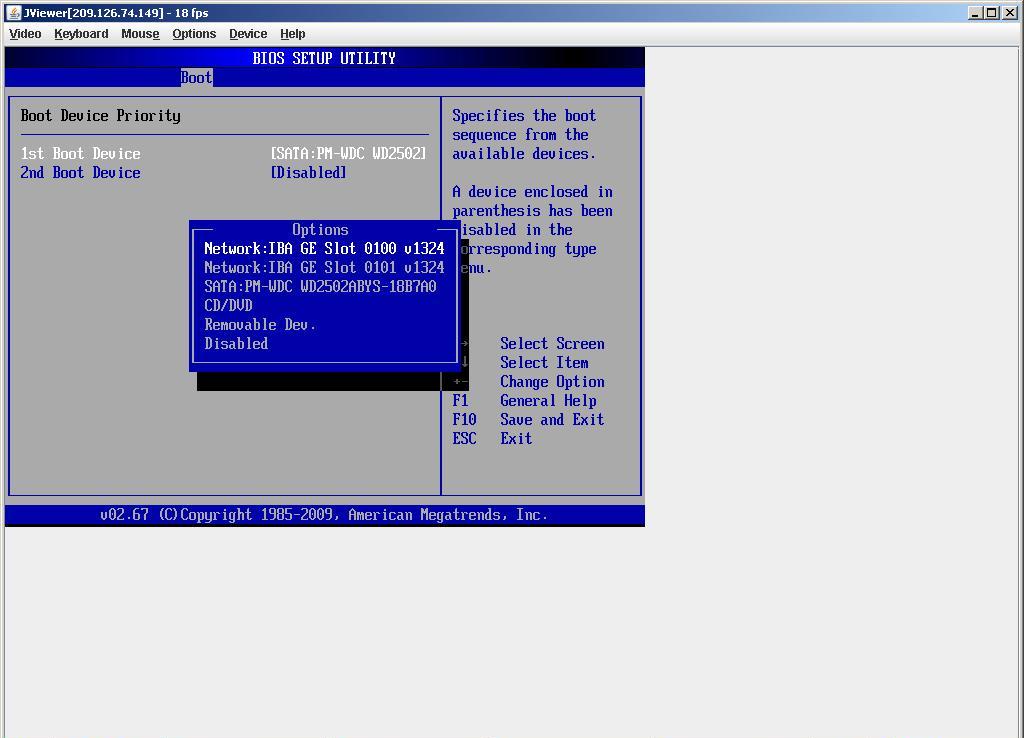Open the Help menu
The height and width of the screenshot is (738, 1024).
click(293, 33)
